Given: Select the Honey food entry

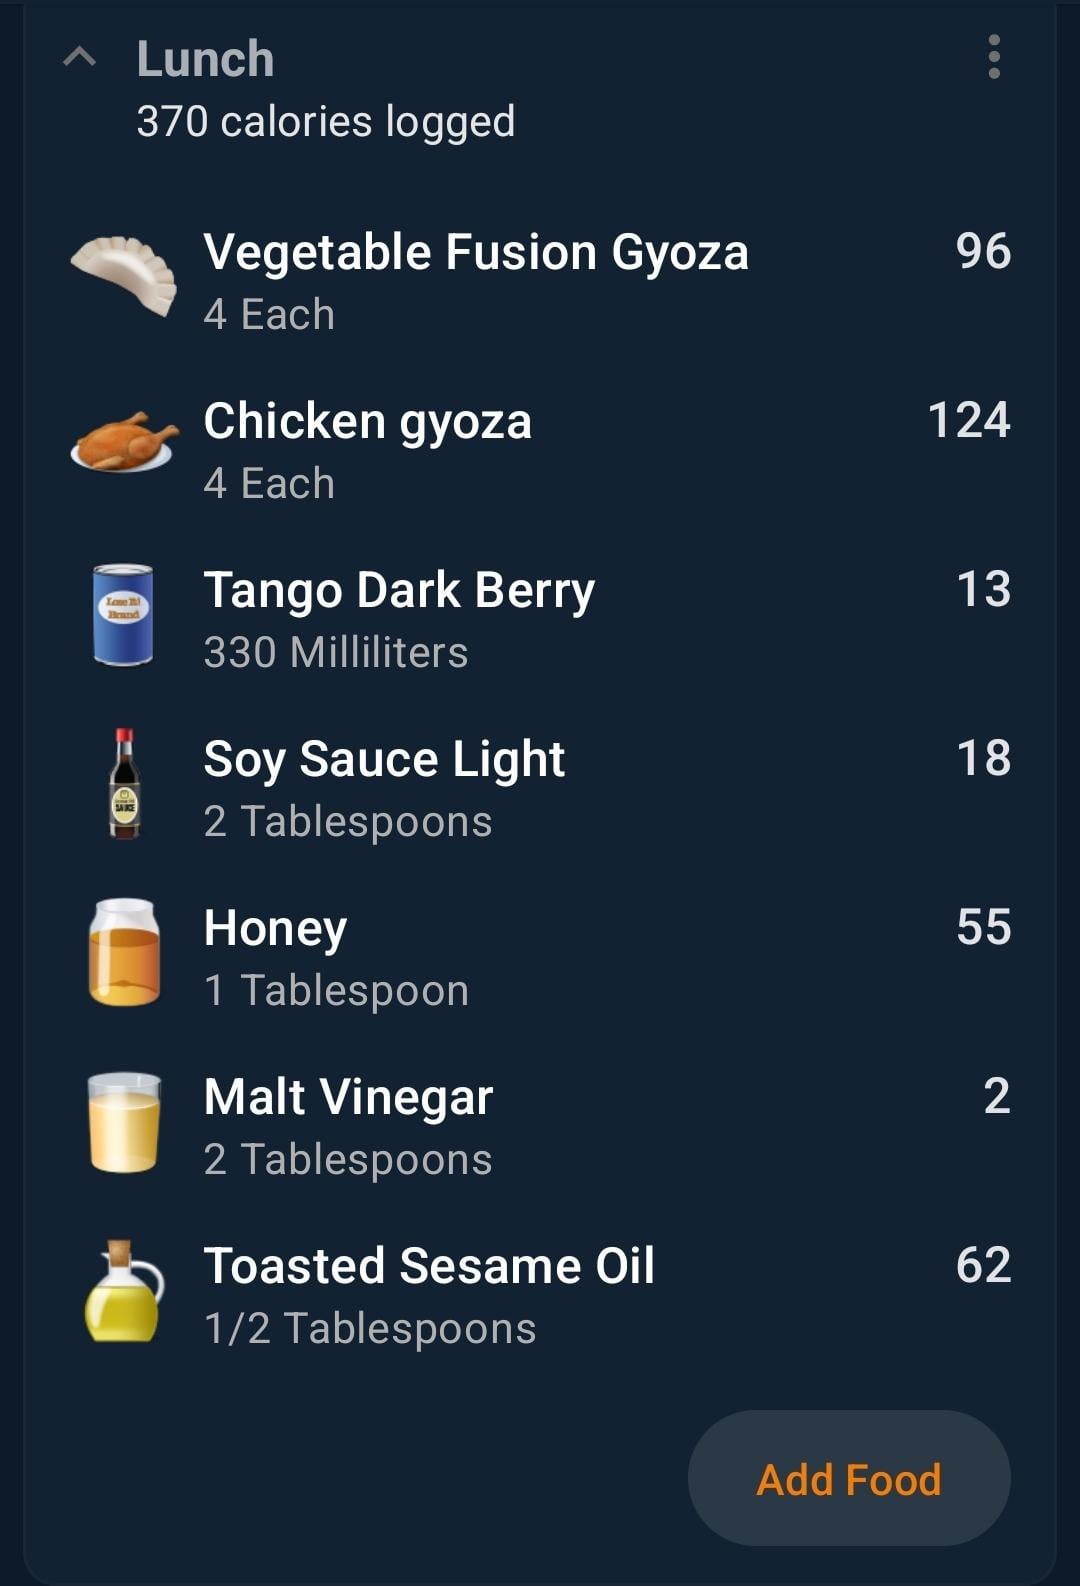Looking at the screenshot, I should point(540,957).
